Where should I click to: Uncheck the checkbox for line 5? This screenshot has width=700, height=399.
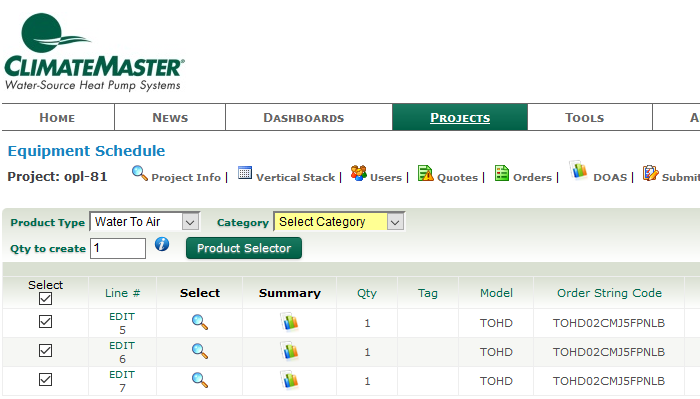coord(46,321)
